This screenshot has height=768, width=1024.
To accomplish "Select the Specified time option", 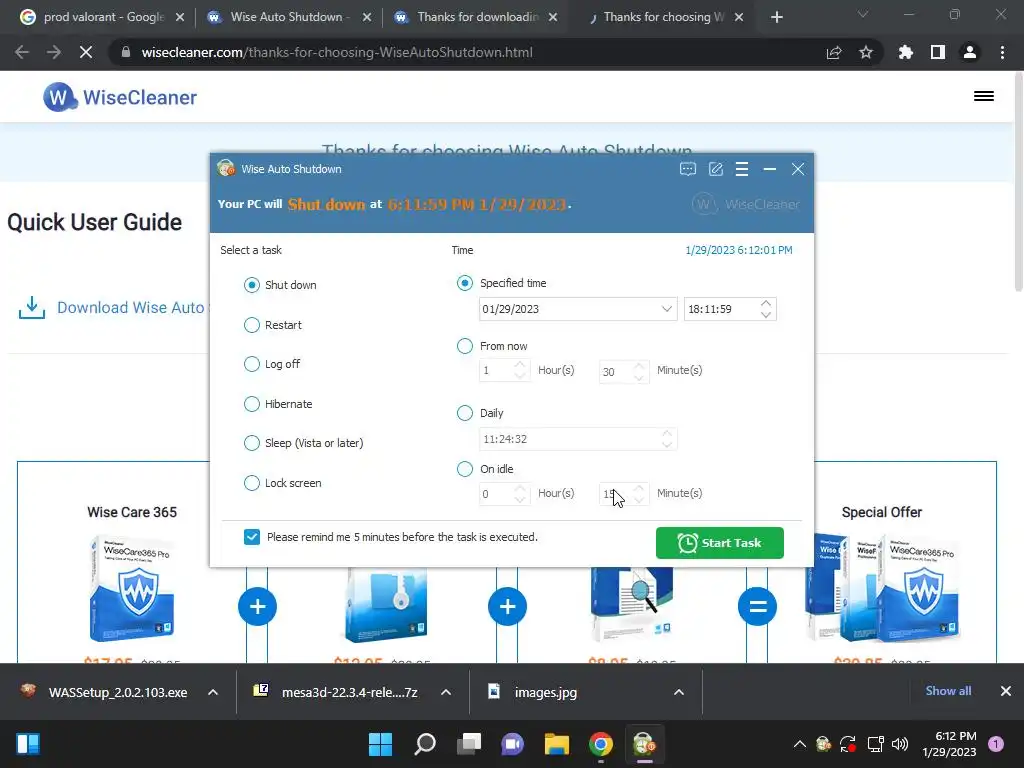I will (x=464, y=283).
